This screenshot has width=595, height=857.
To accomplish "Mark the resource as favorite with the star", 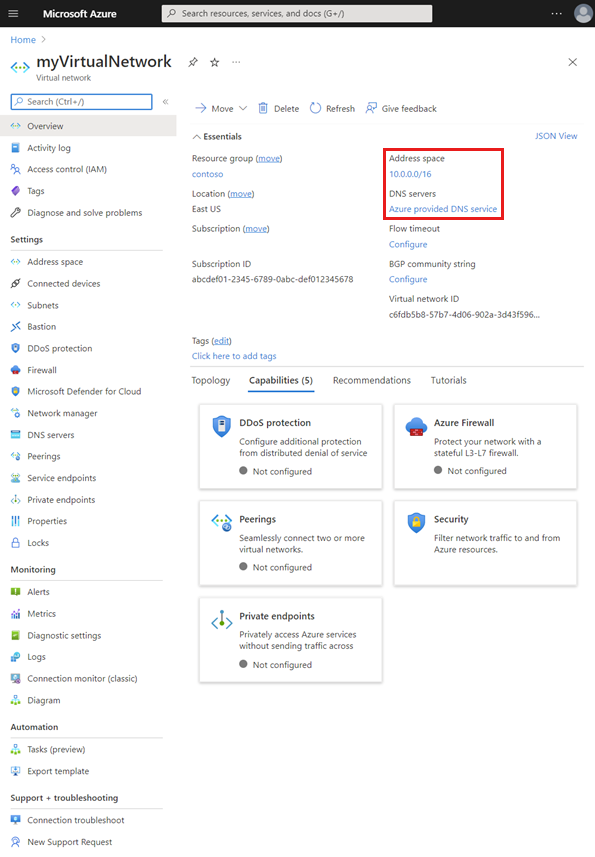I will point(215,62).
